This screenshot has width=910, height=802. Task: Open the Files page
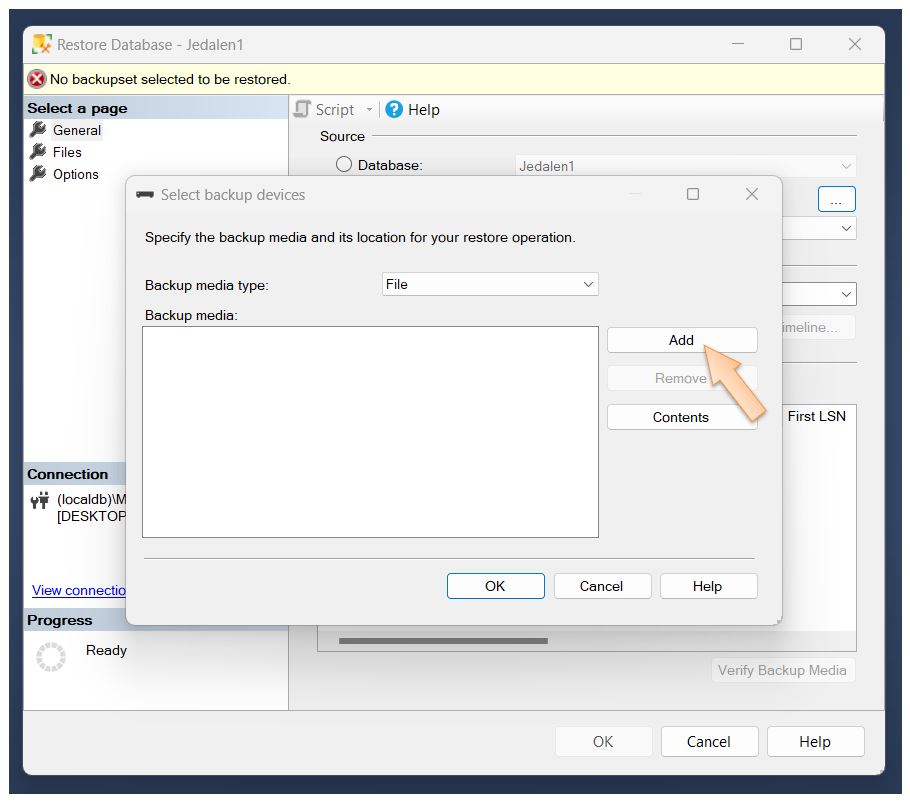(67, 152)
